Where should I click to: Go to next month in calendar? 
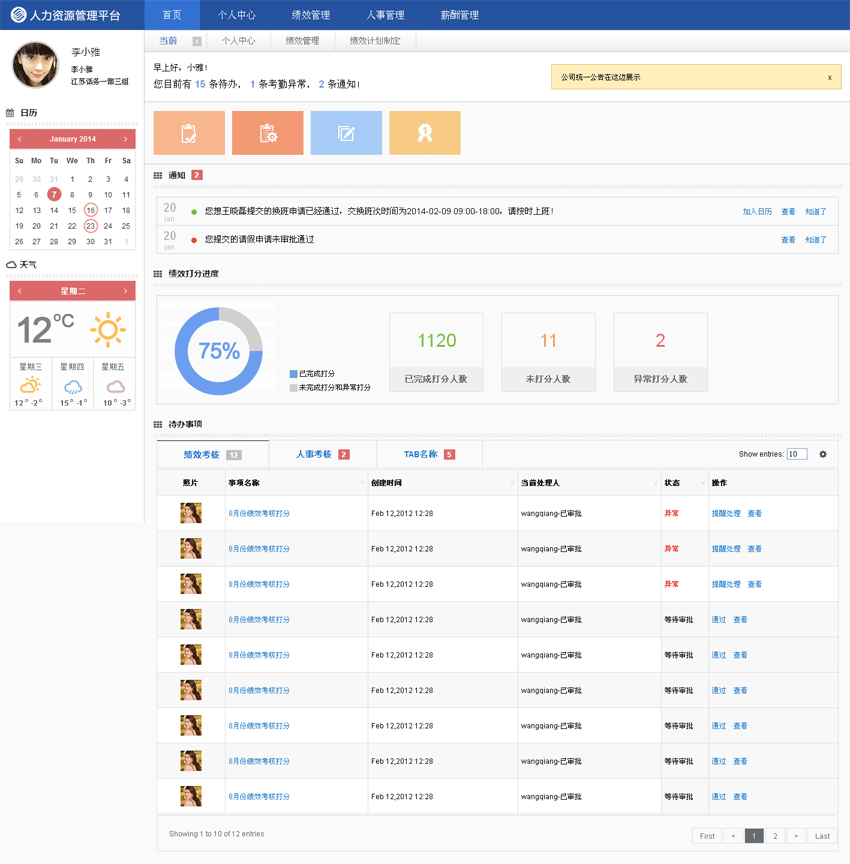click(x=125, y=139)
